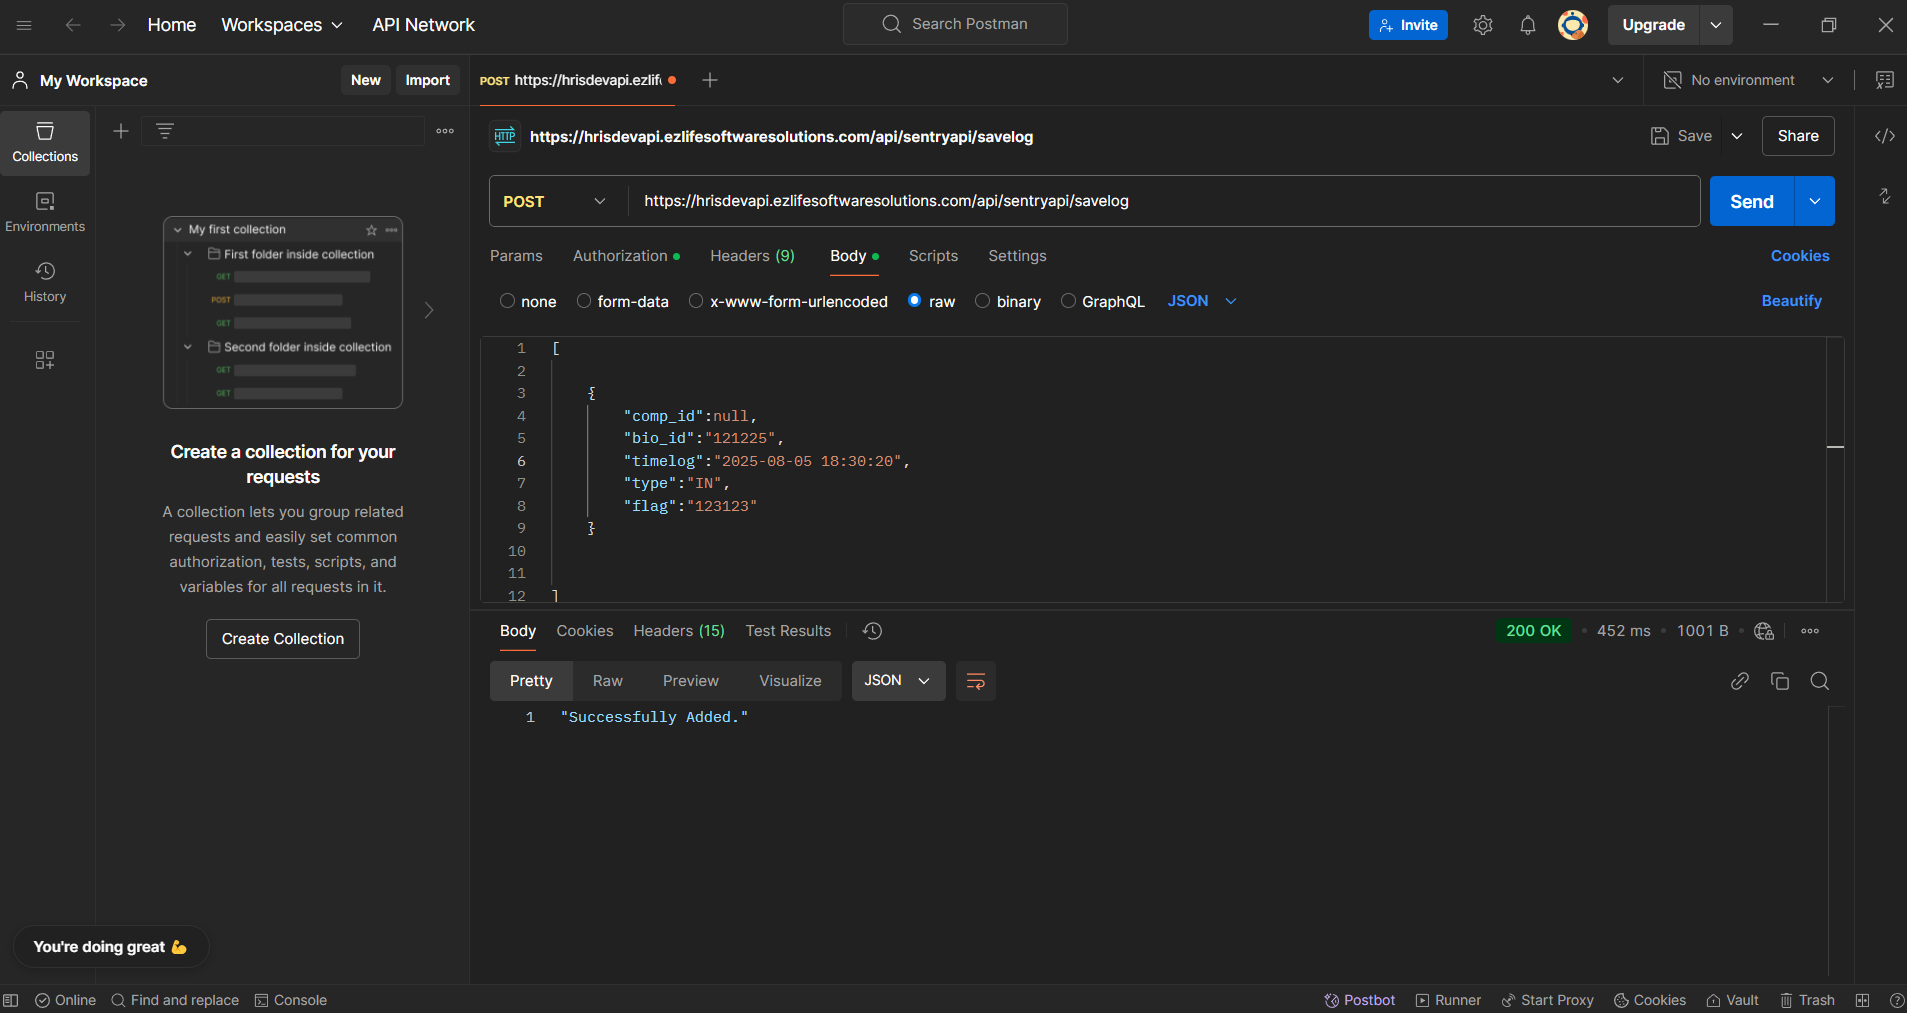Image resolution: width=1907 pixels, height=1013 pixels.
Task: Go forward with the right arrow
Action: (x=118, y=25)
